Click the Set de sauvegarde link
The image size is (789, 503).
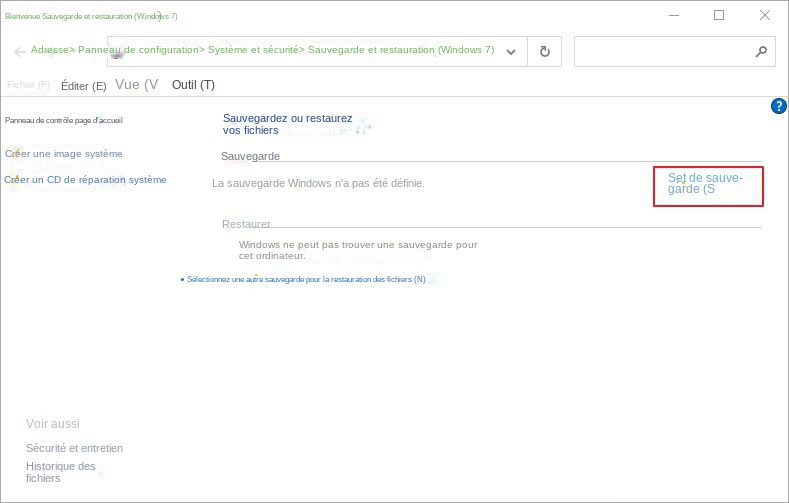(x=705, y=182)
